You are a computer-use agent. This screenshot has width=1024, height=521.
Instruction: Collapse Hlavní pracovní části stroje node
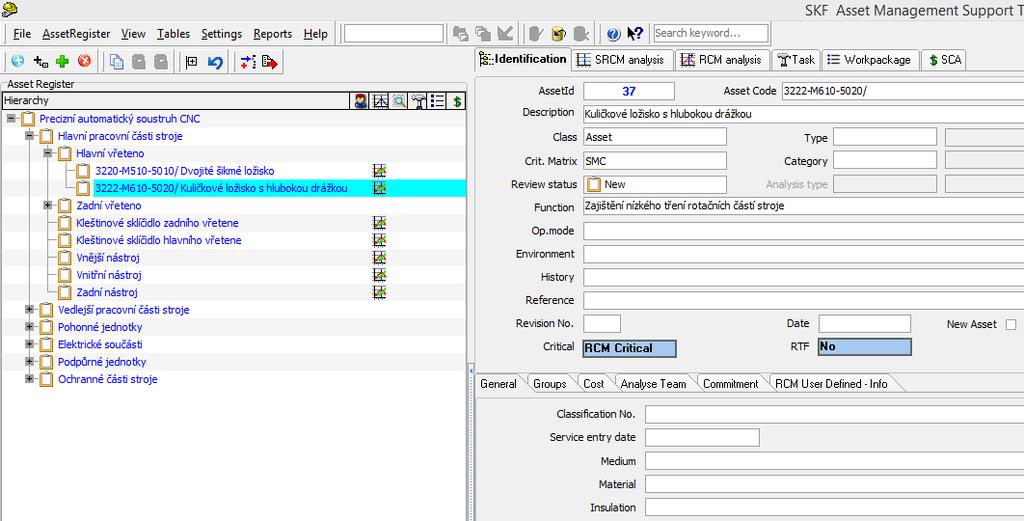tap(29, 136)
